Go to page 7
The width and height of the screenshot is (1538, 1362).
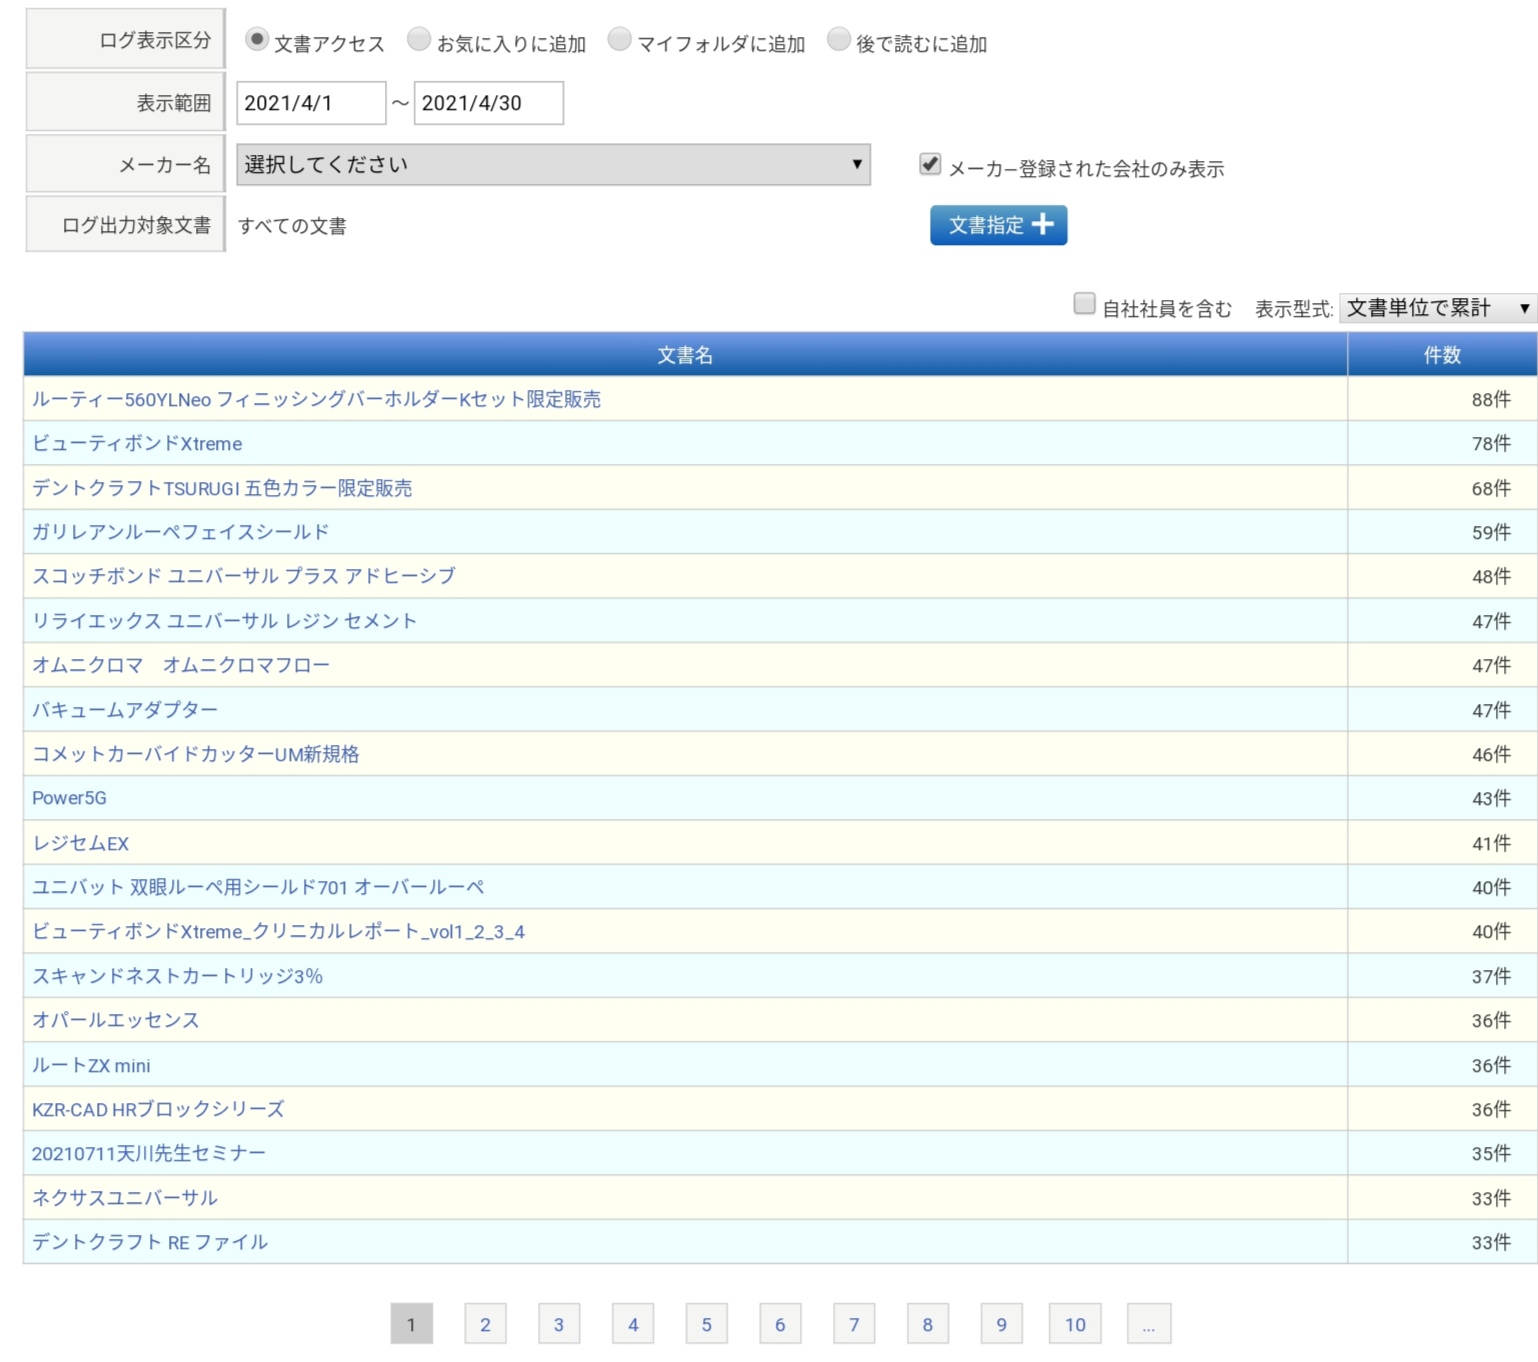tap(854, 1324)
